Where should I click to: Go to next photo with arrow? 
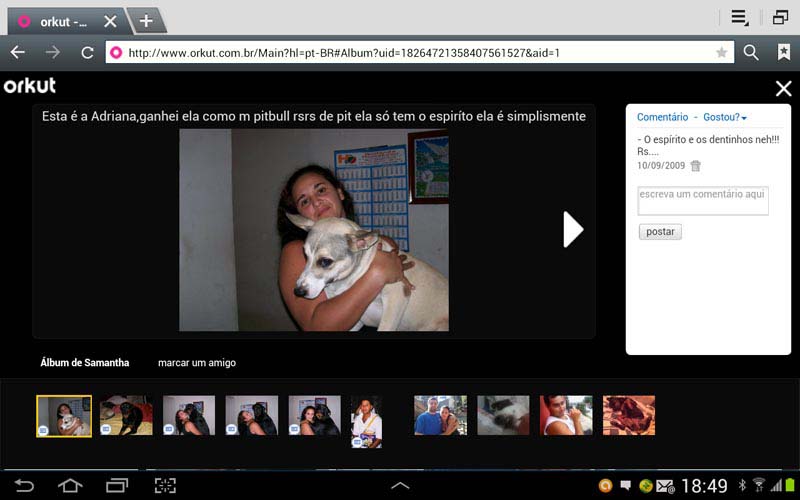pos(573,229)
